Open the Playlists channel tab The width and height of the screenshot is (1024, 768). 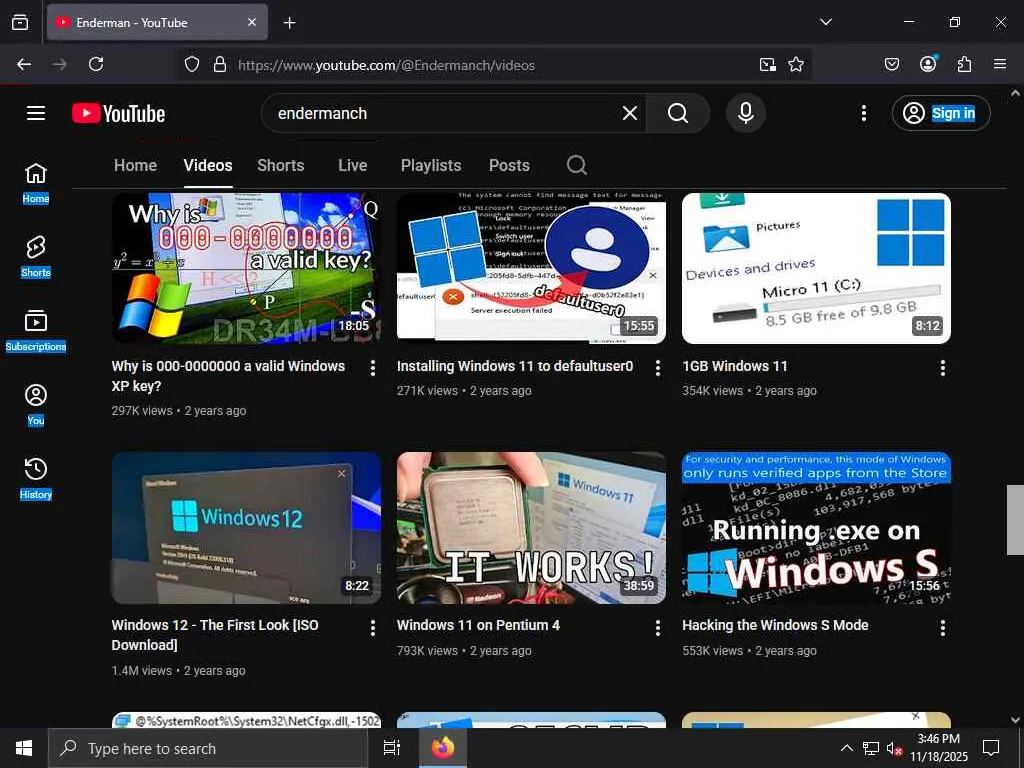(x=431, y=165)
